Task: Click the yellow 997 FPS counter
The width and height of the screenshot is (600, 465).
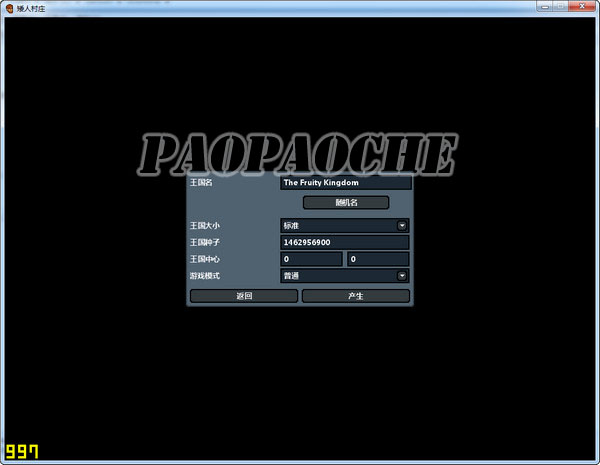Action: 22,452
